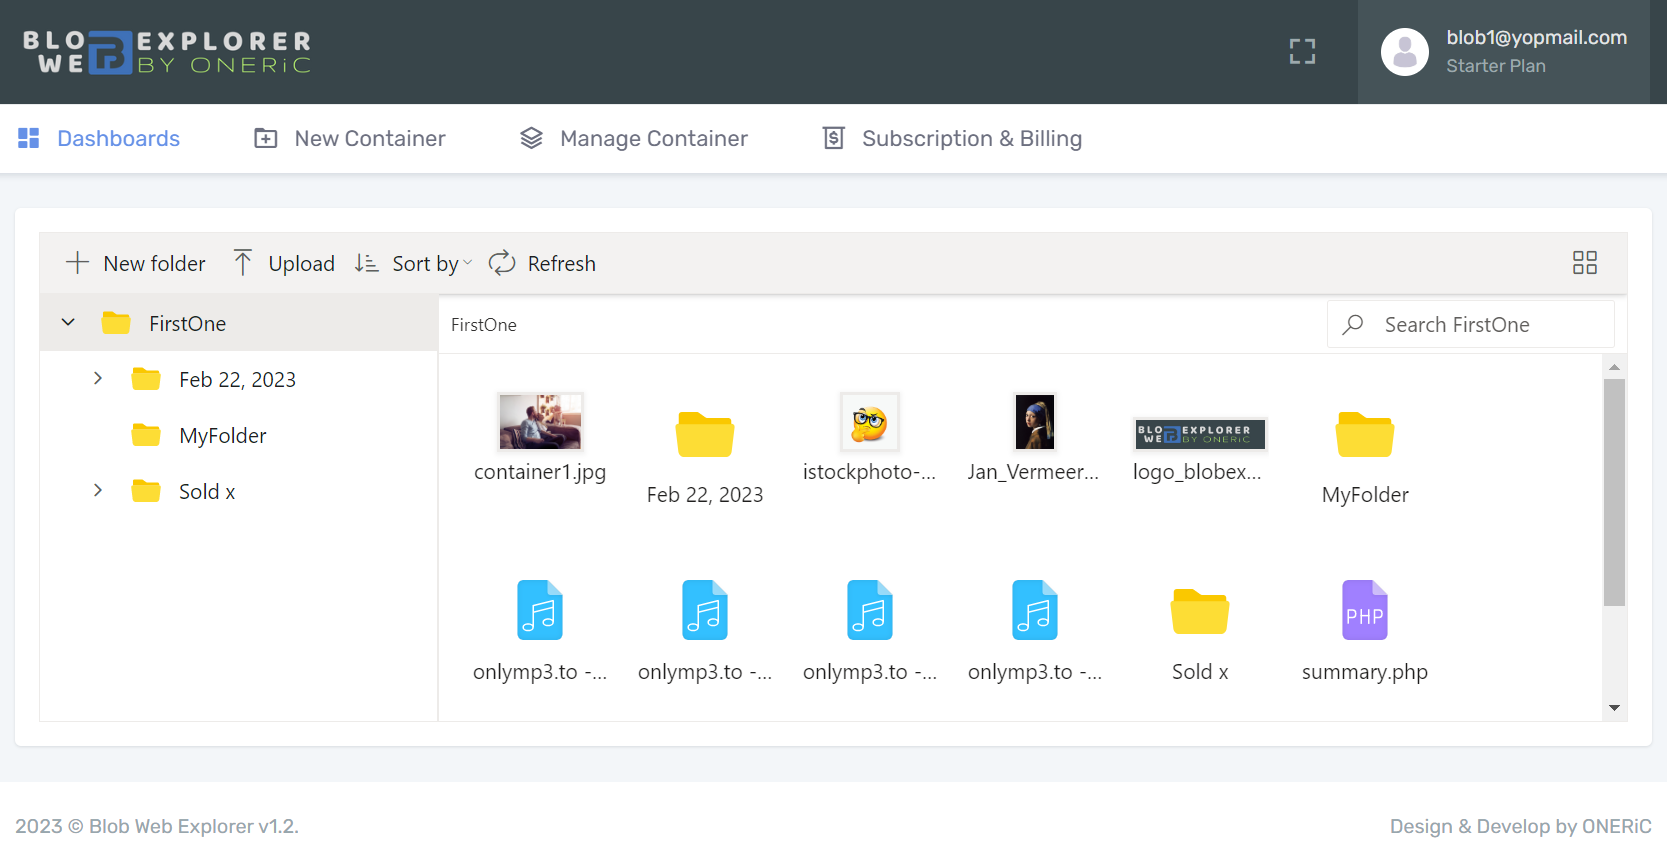Open the summary.php file icon
This screenshot has height=862, width=1667.
click(x=1364, y=611)
